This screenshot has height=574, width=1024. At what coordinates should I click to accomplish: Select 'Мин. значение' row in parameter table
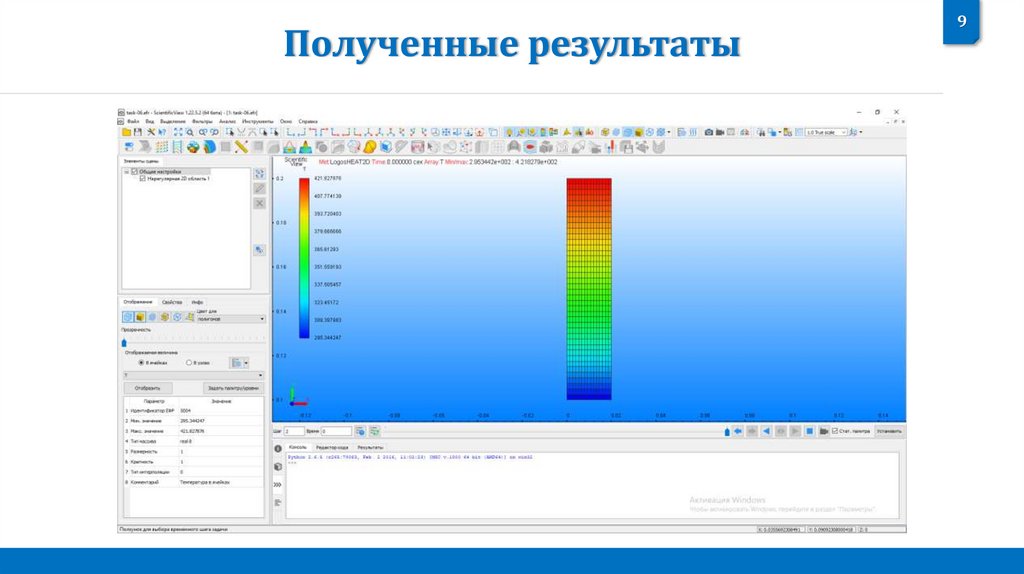[194, 421]
